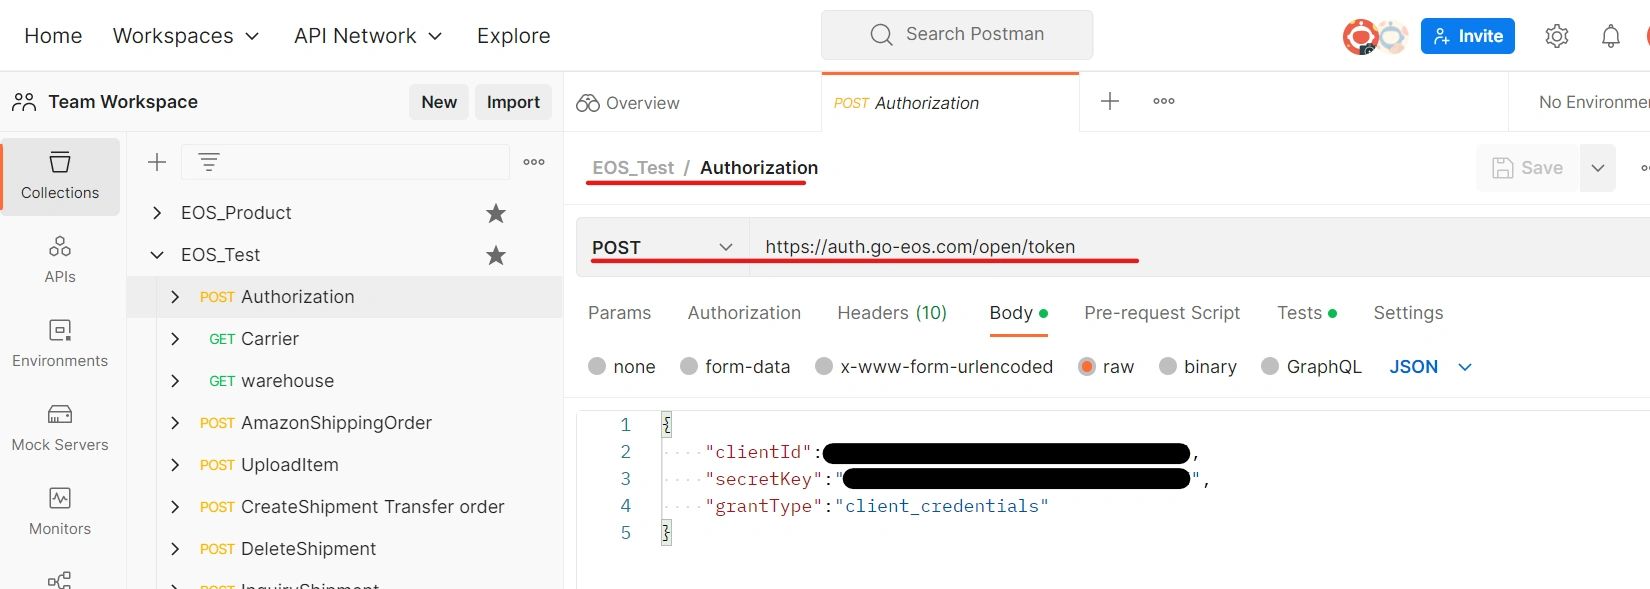Select the x-www-form-urlencoded body type

point(824,366)
